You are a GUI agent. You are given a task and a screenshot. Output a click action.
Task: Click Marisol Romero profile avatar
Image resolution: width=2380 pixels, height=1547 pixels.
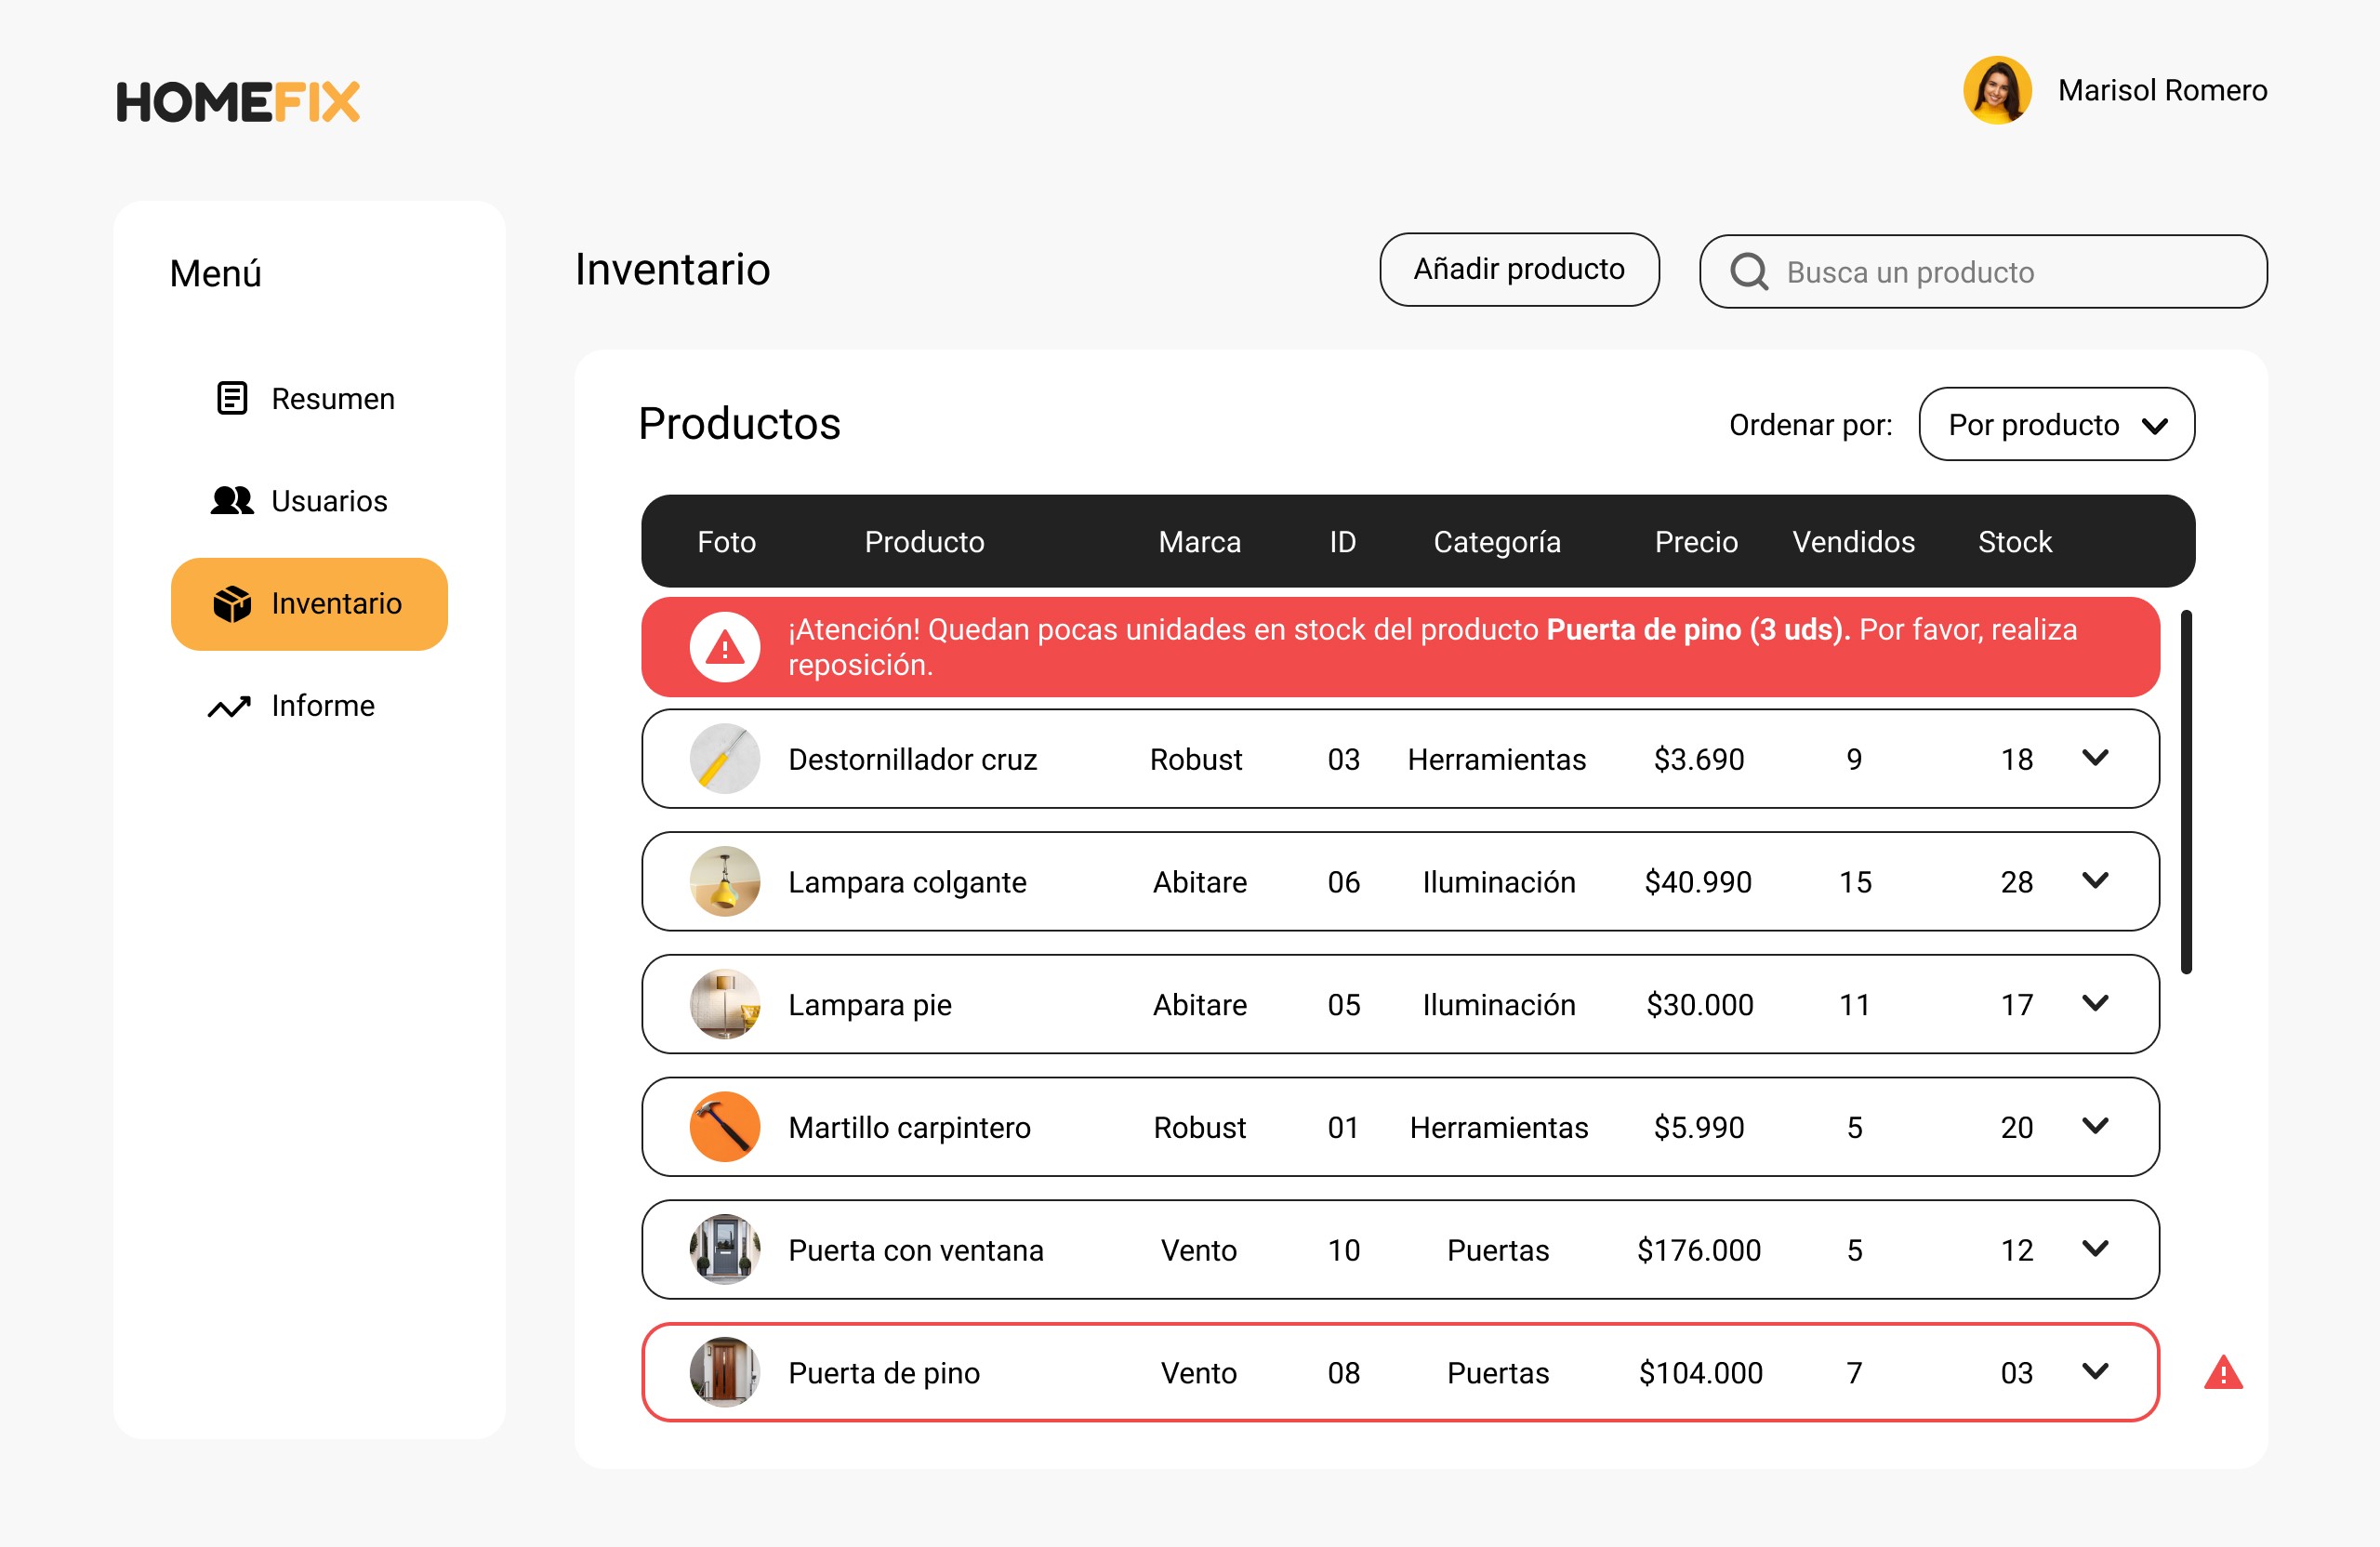pyautogui.click(x=1997, y=90)
